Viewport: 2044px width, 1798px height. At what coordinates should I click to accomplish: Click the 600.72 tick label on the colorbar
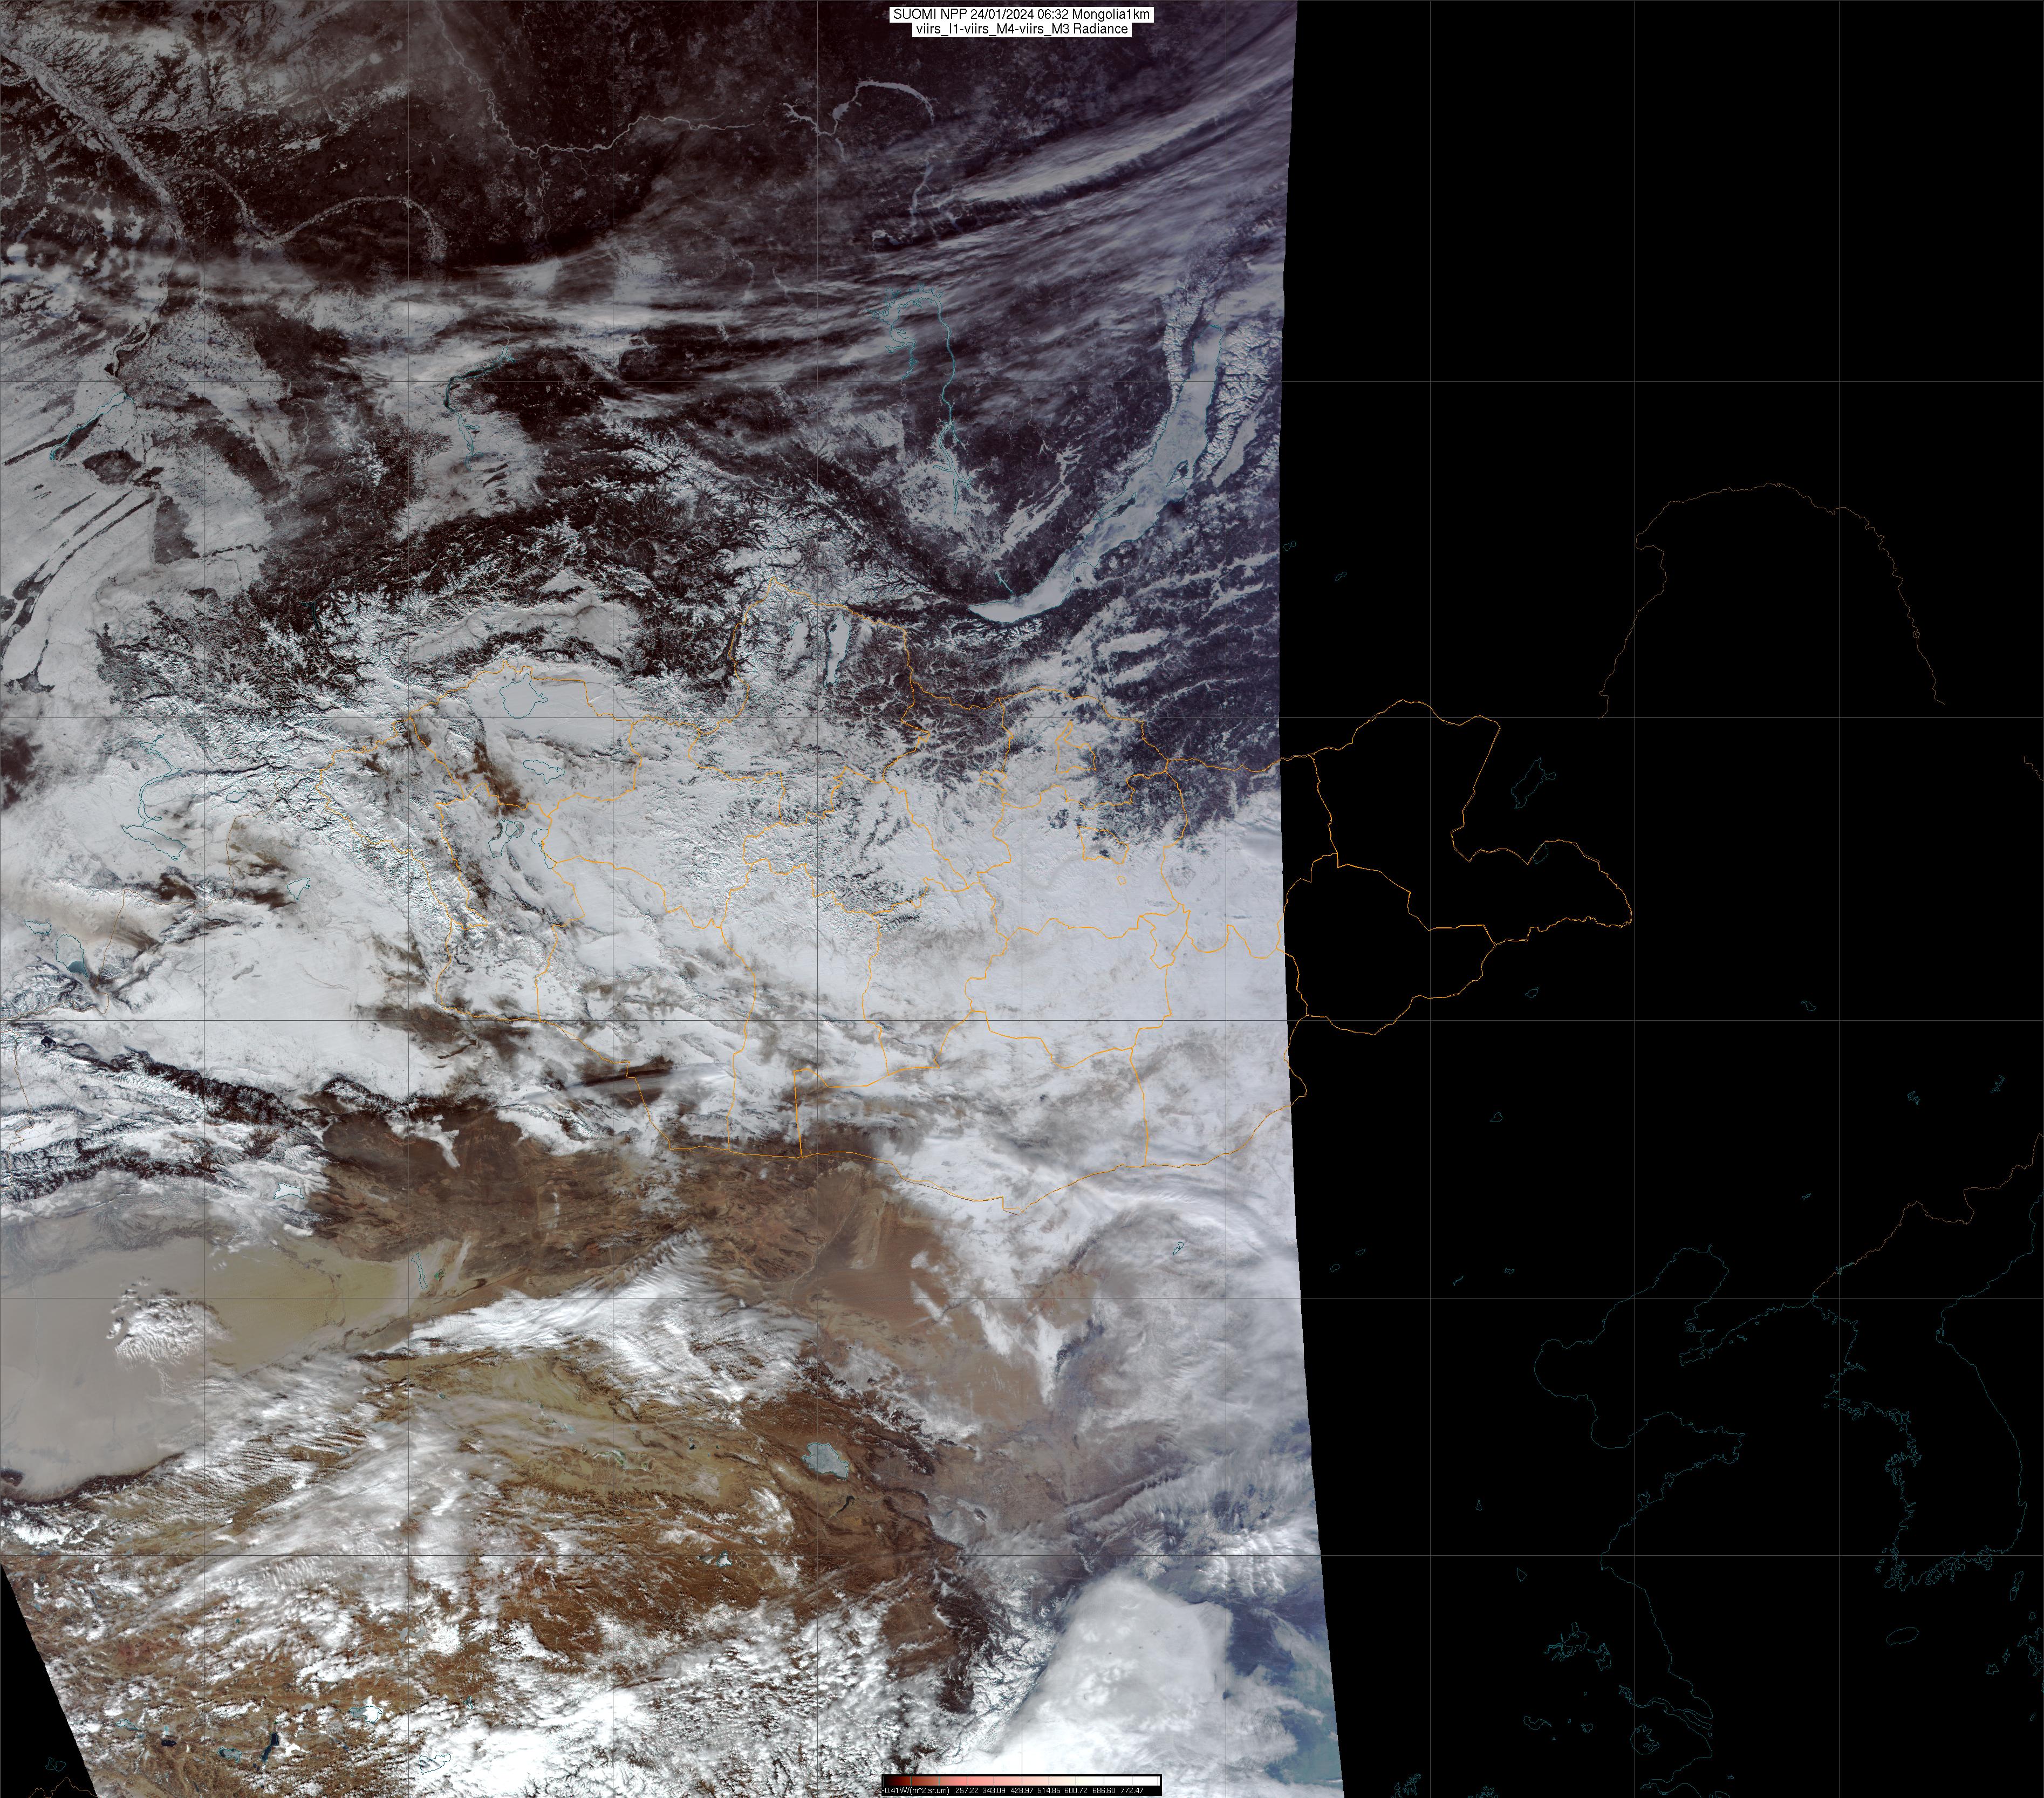[x=1076, y=1790]
